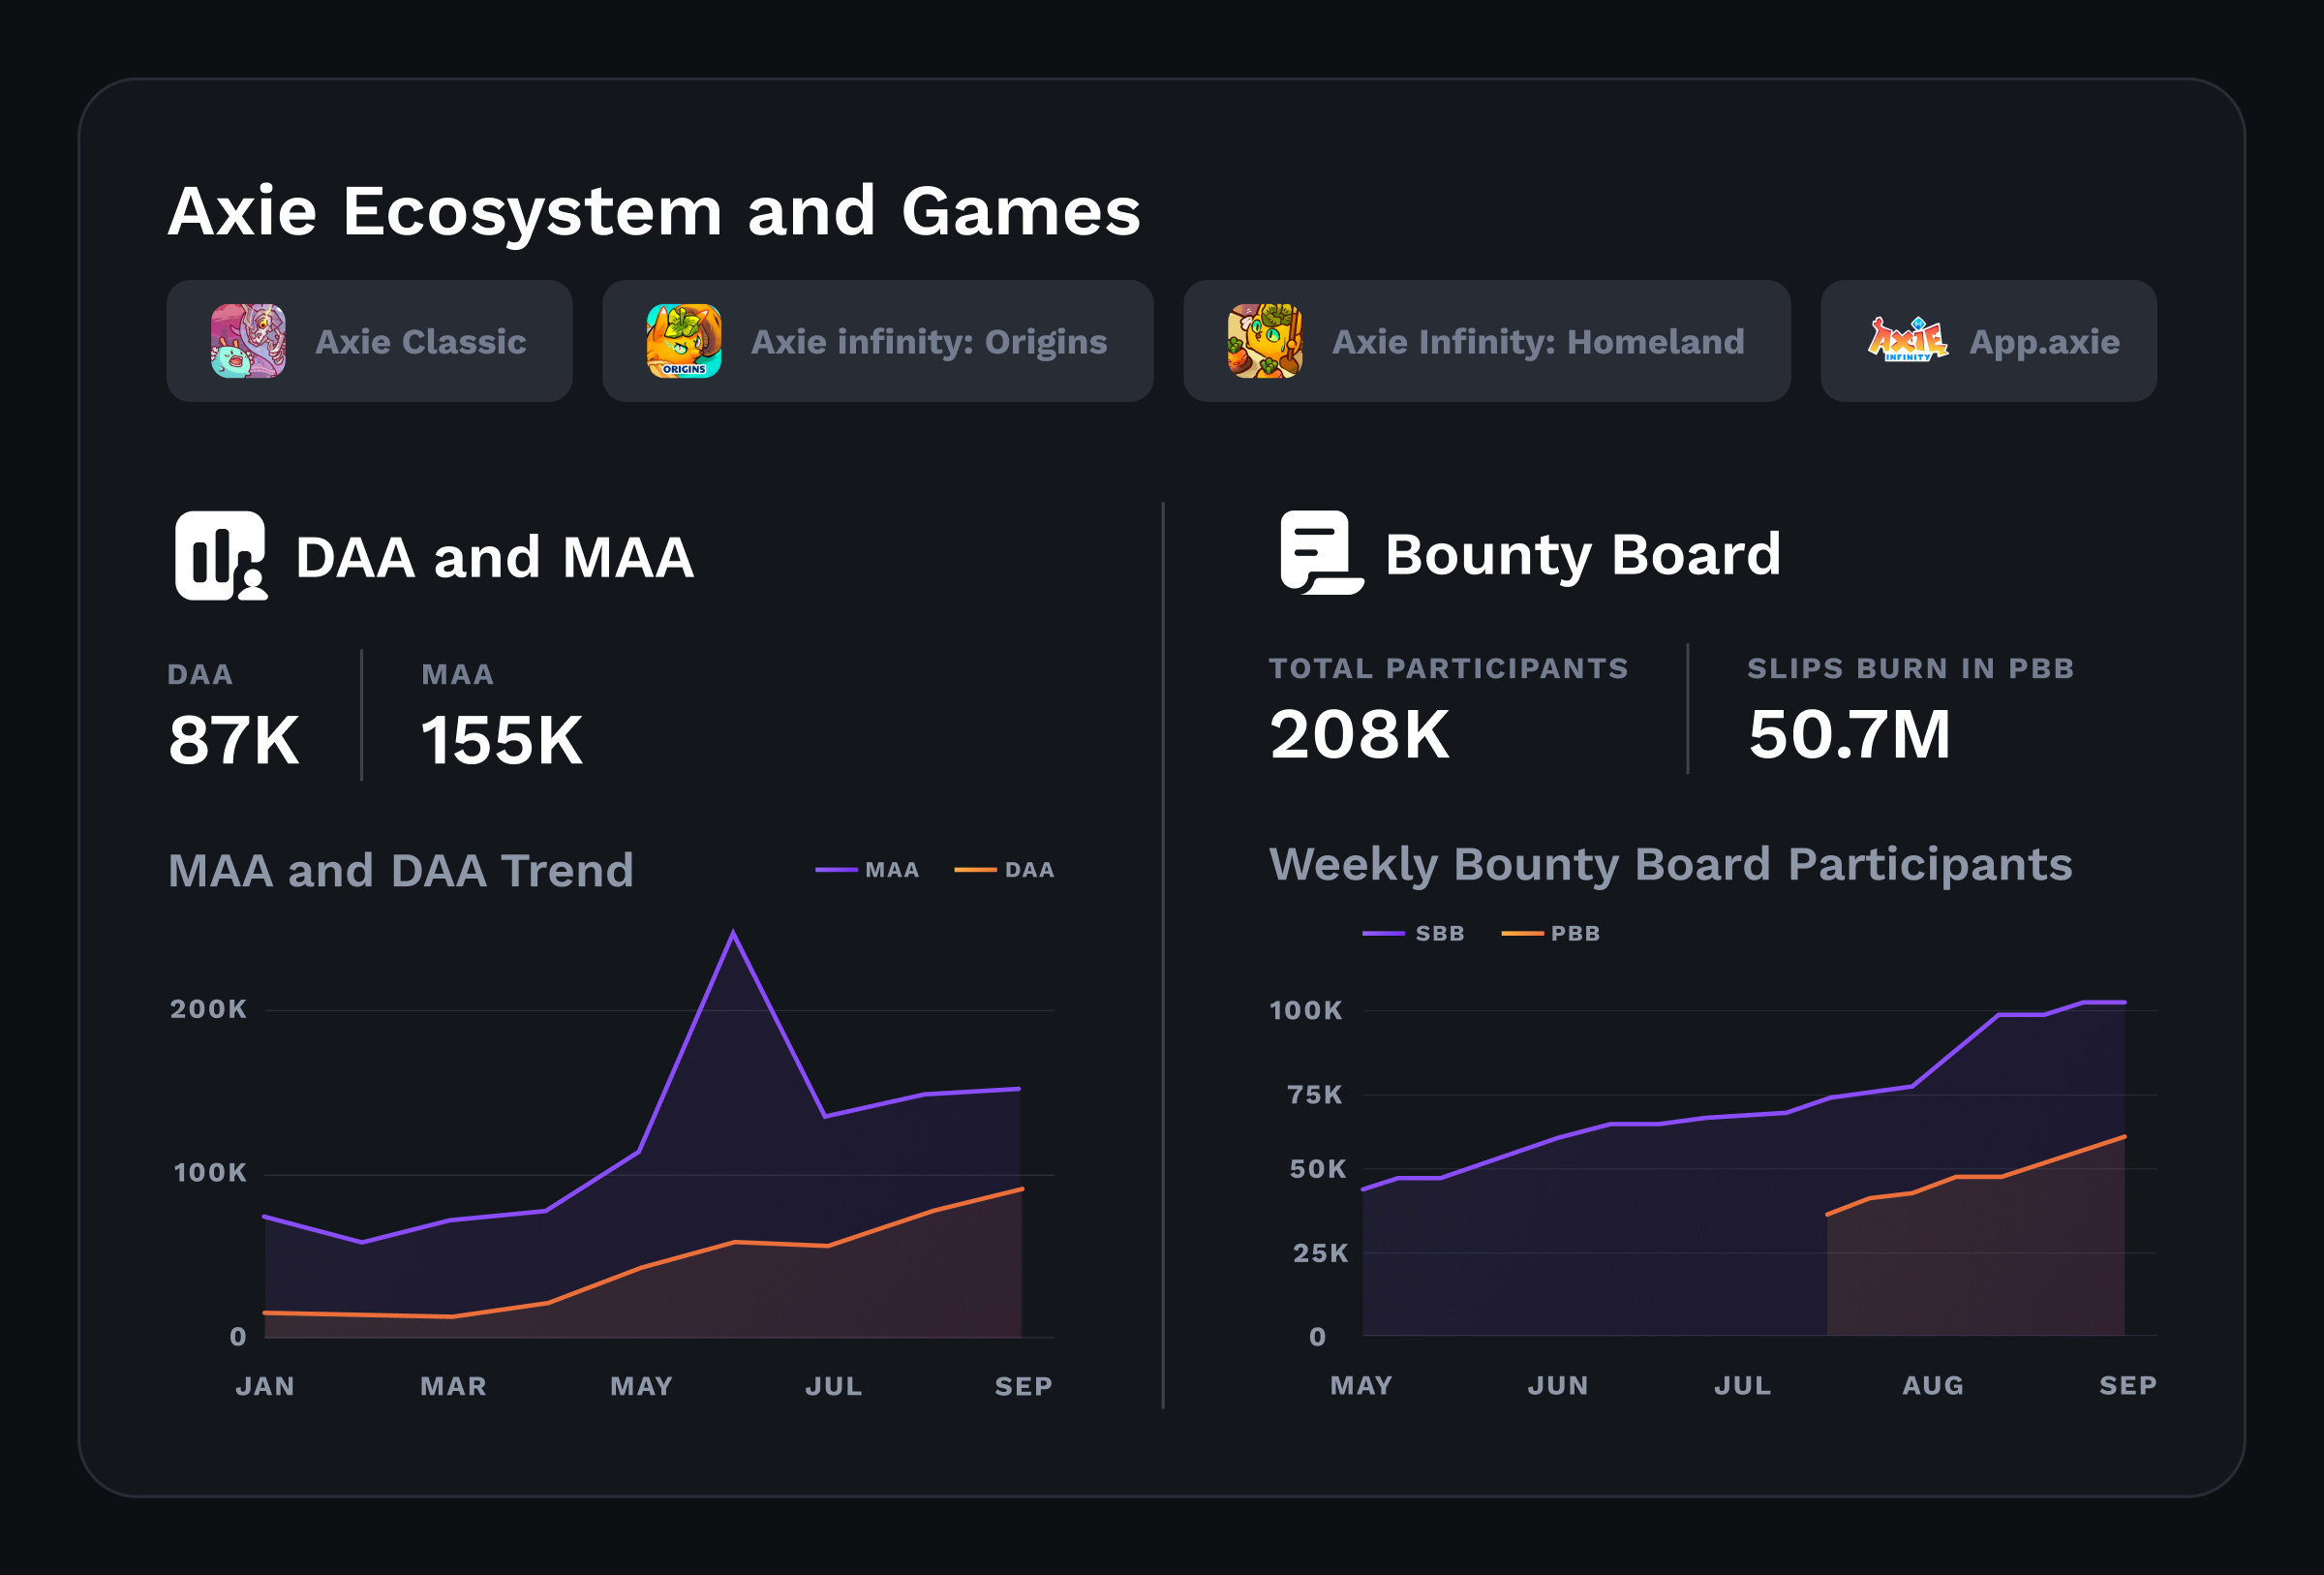
Task: Click the DAA orange legend line
Action: pos(975,870)
